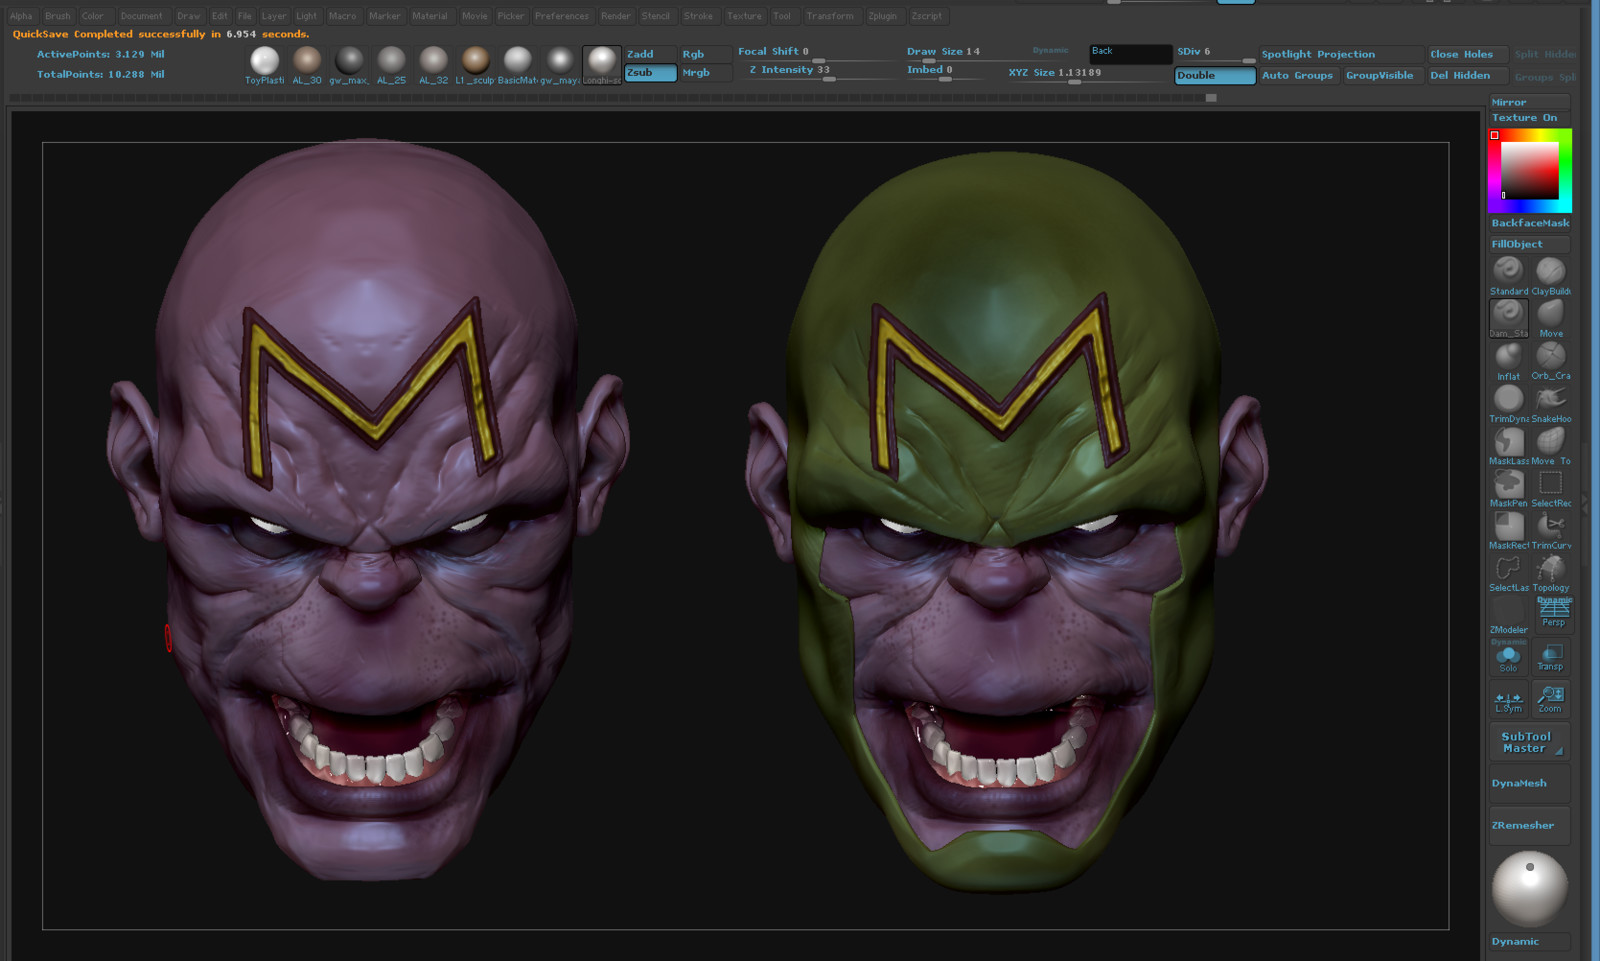
Task: Toggle L.Sym local symmetry
Action: pos(1508,699)
